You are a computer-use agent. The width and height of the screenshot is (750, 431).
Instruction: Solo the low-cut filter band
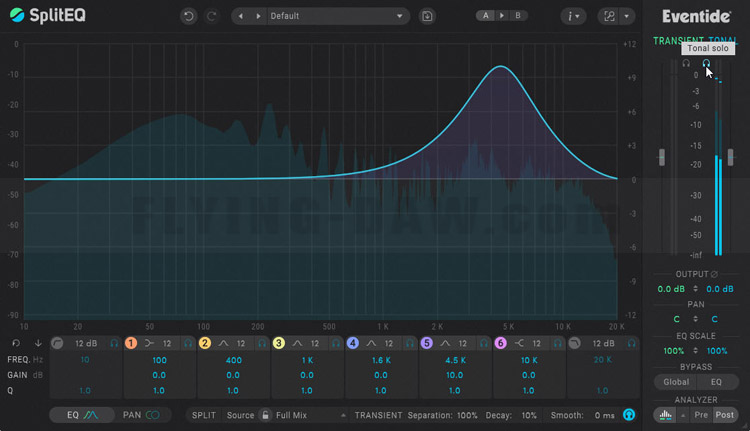[114, 343]
